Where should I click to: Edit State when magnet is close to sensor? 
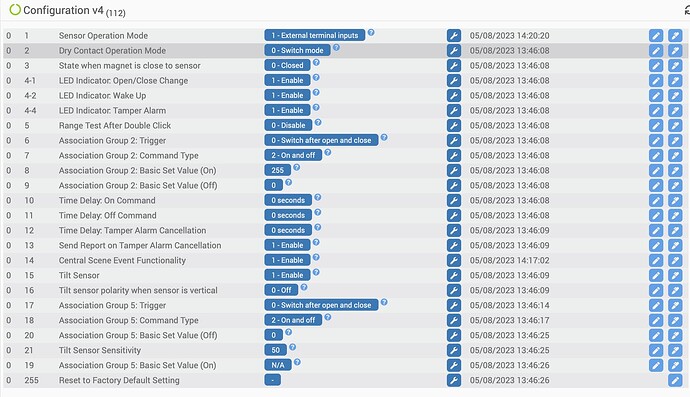(656, 66)
